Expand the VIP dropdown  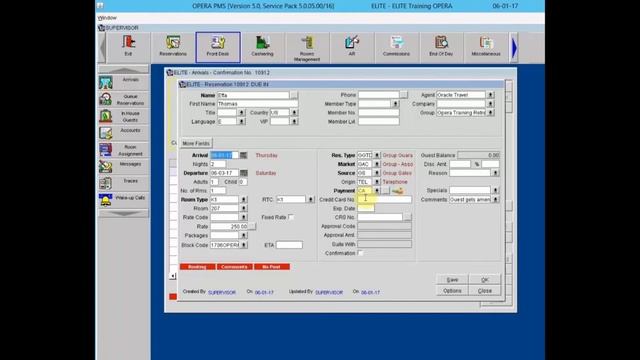tap(294, 121)
